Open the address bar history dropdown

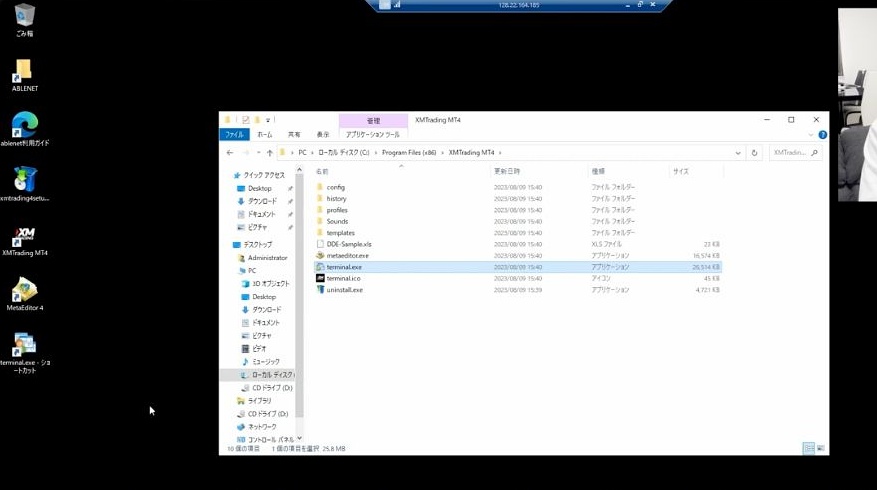(x=738, y=153)
